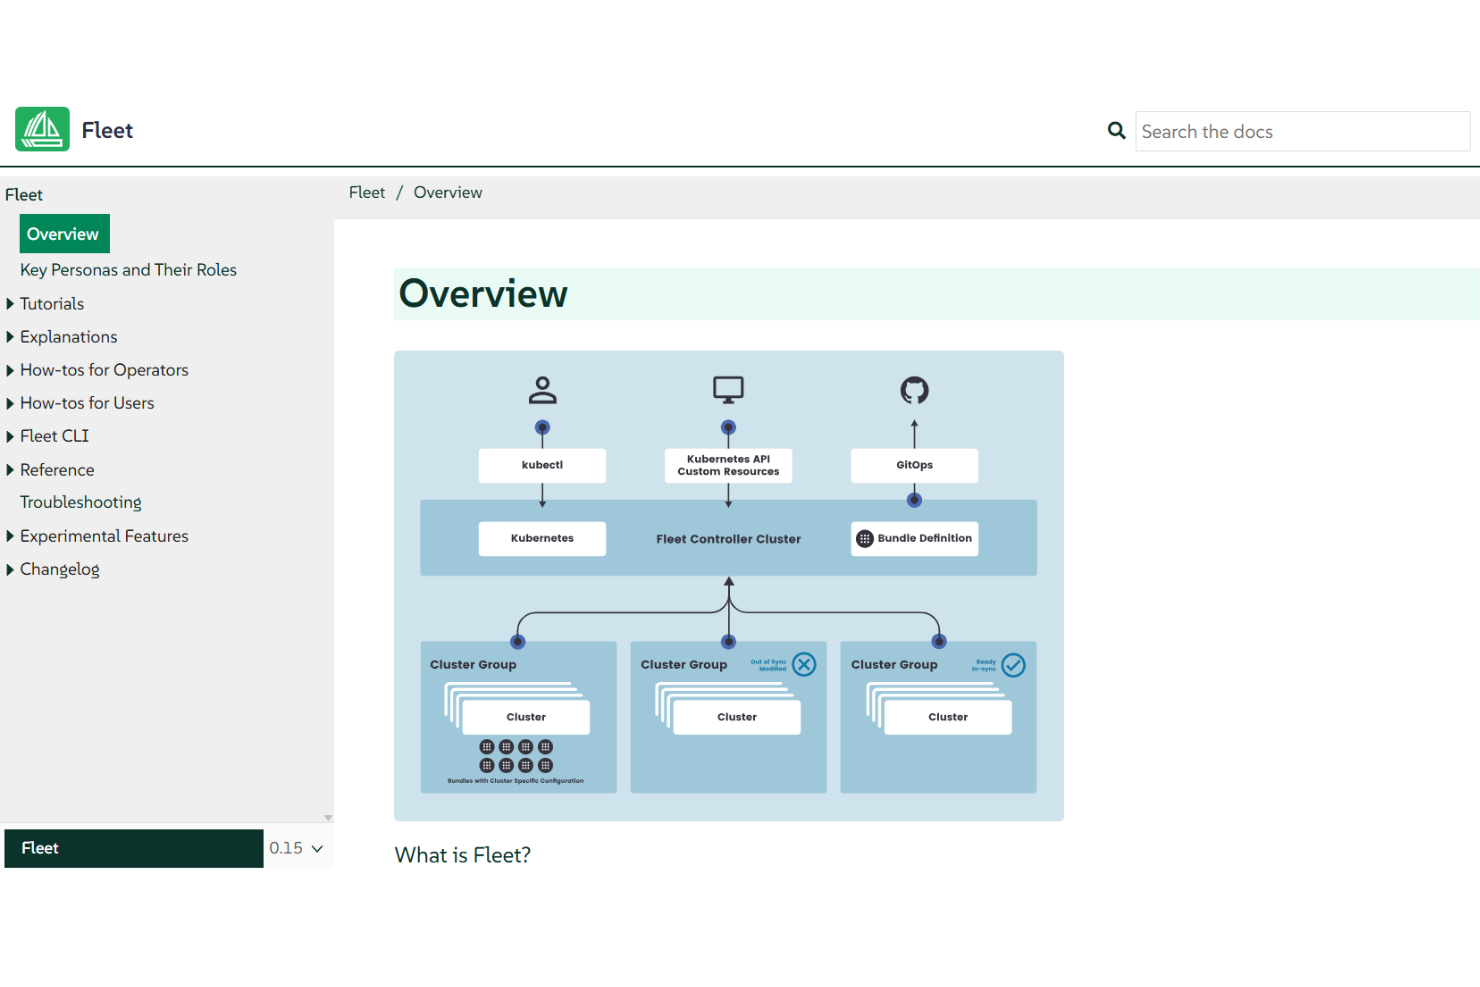Click the GitHub icon in diagram
This screenshot has width=1480, height=987.
[914, 390]
